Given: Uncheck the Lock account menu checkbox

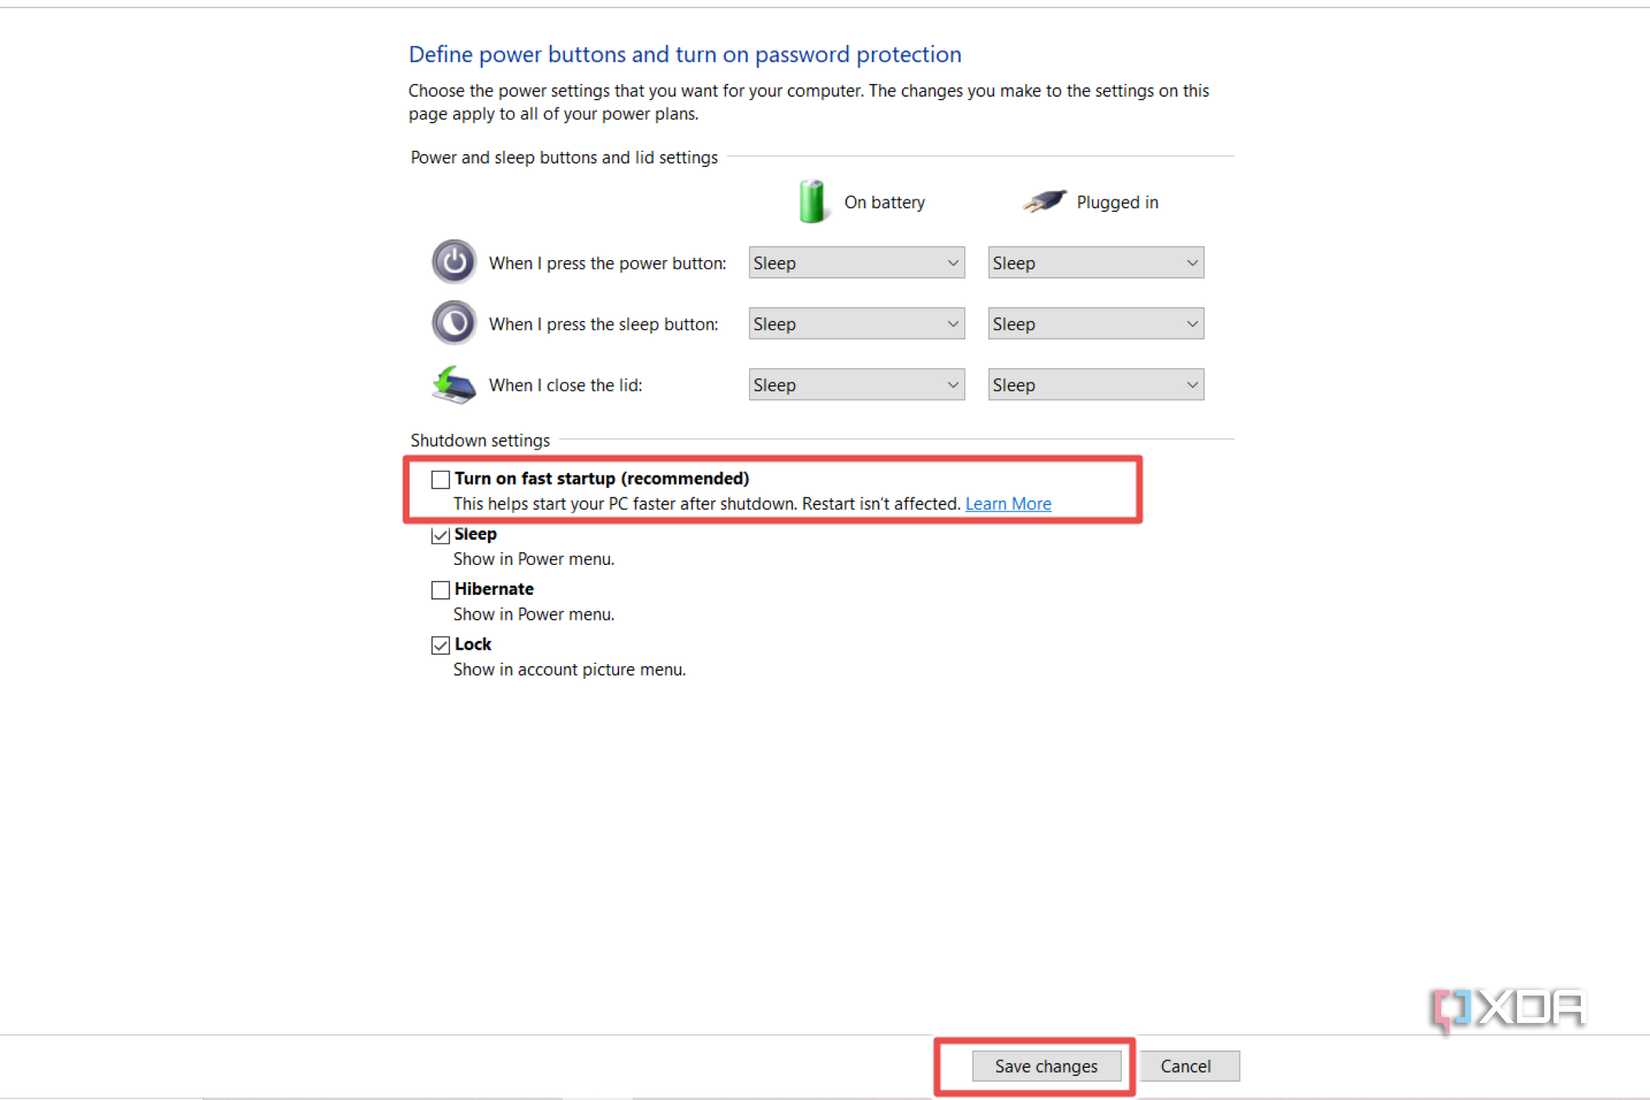Looking at the screenshot, I should coord(440,645).
